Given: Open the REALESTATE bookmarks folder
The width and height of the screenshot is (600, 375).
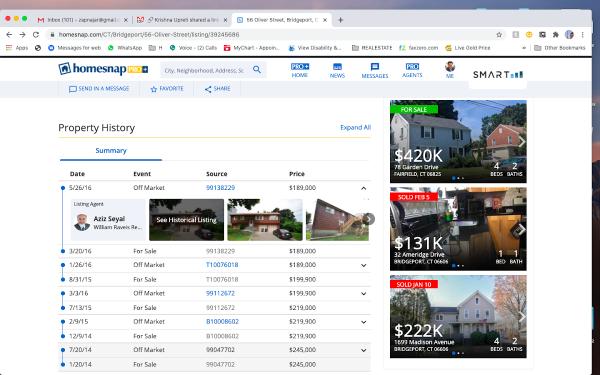Looking at the screenshot, I should [x=372, y=48].
